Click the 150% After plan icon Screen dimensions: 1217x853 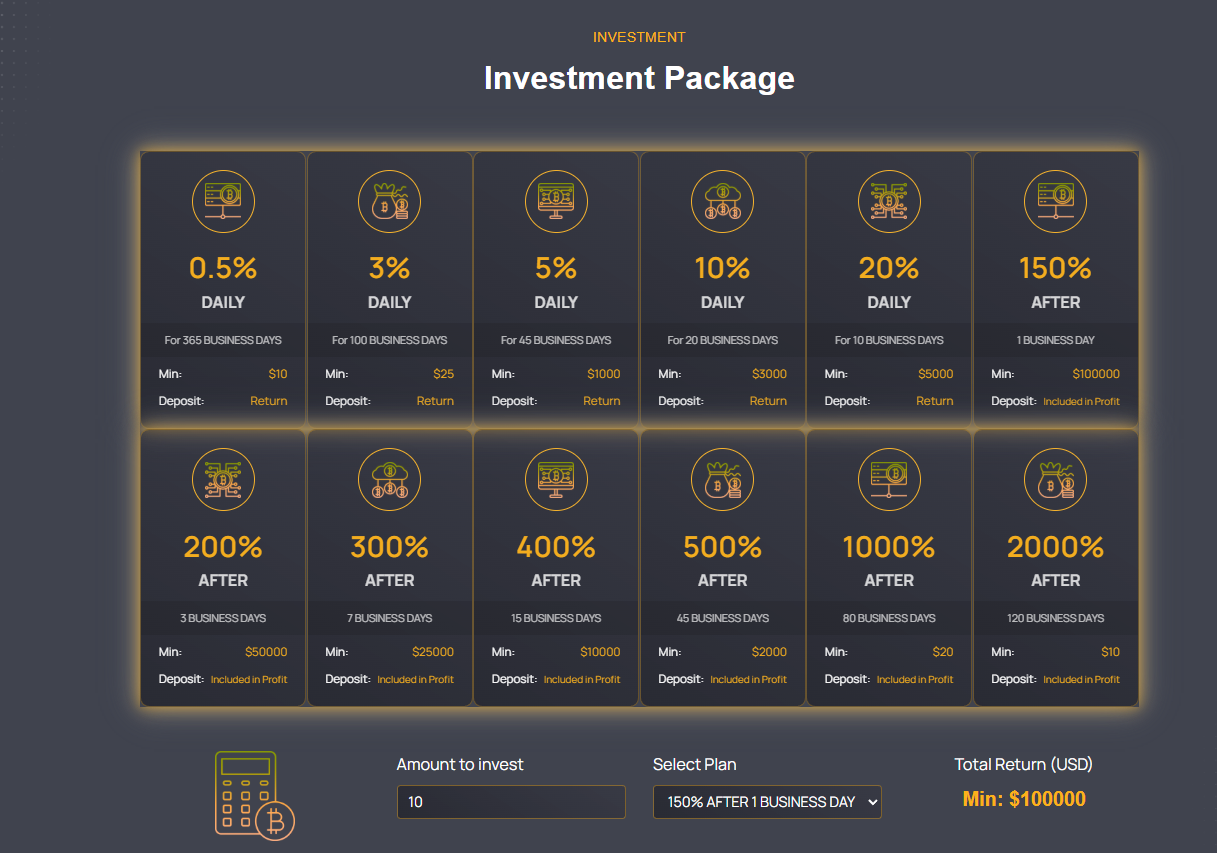click(x=1055, y=201)
